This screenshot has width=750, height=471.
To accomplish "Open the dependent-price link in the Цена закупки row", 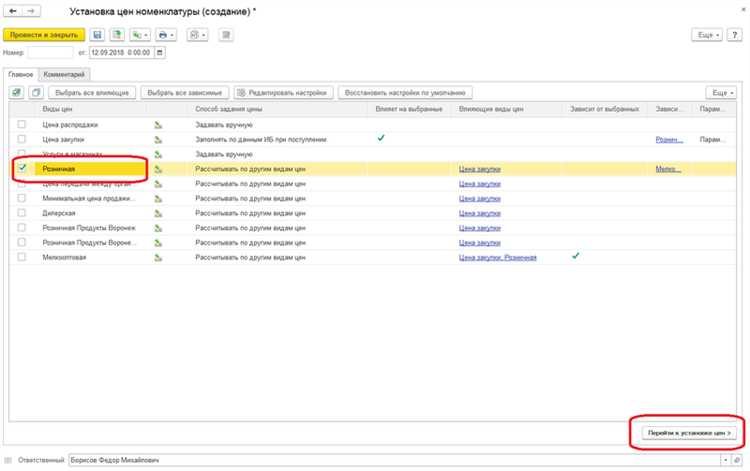I will (669, 140).
